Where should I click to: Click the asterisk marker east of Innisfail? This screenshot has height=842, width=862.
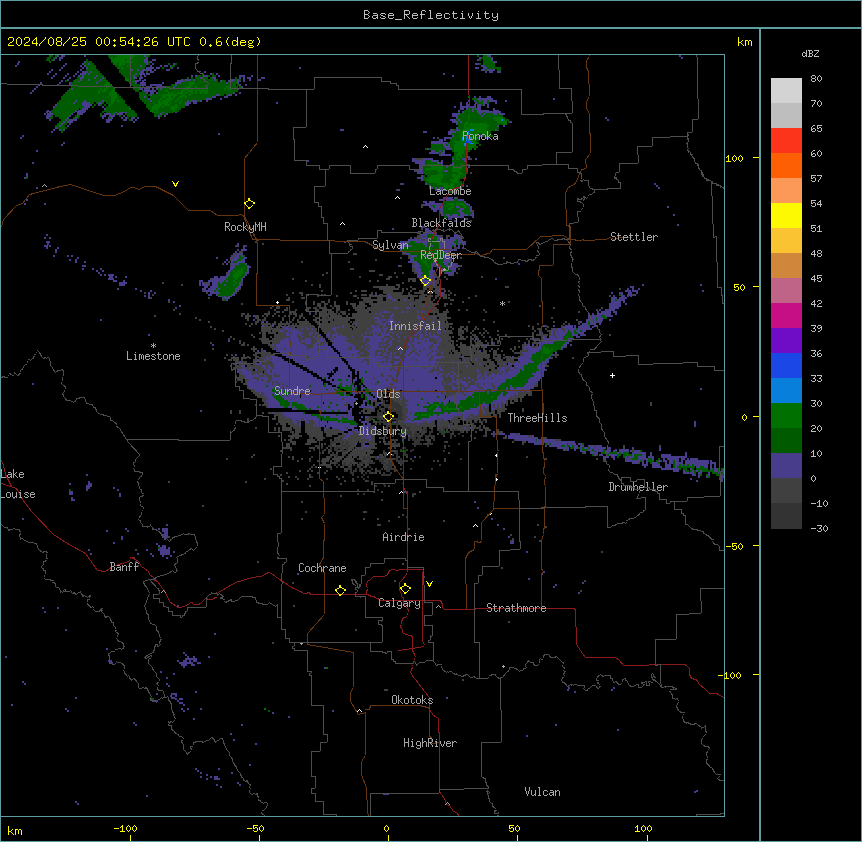click(502, 303)
